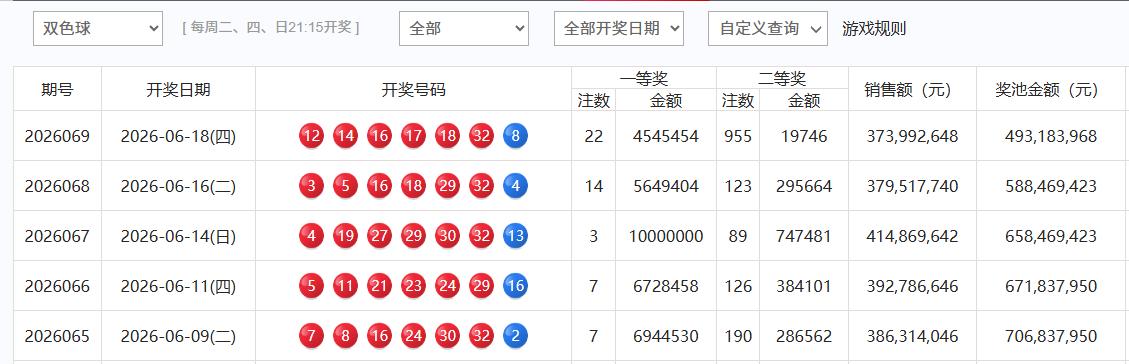Expand the 自定义查询 dropdown
1129x364 pixels.
pyautogui.click(x=768, y=29)
